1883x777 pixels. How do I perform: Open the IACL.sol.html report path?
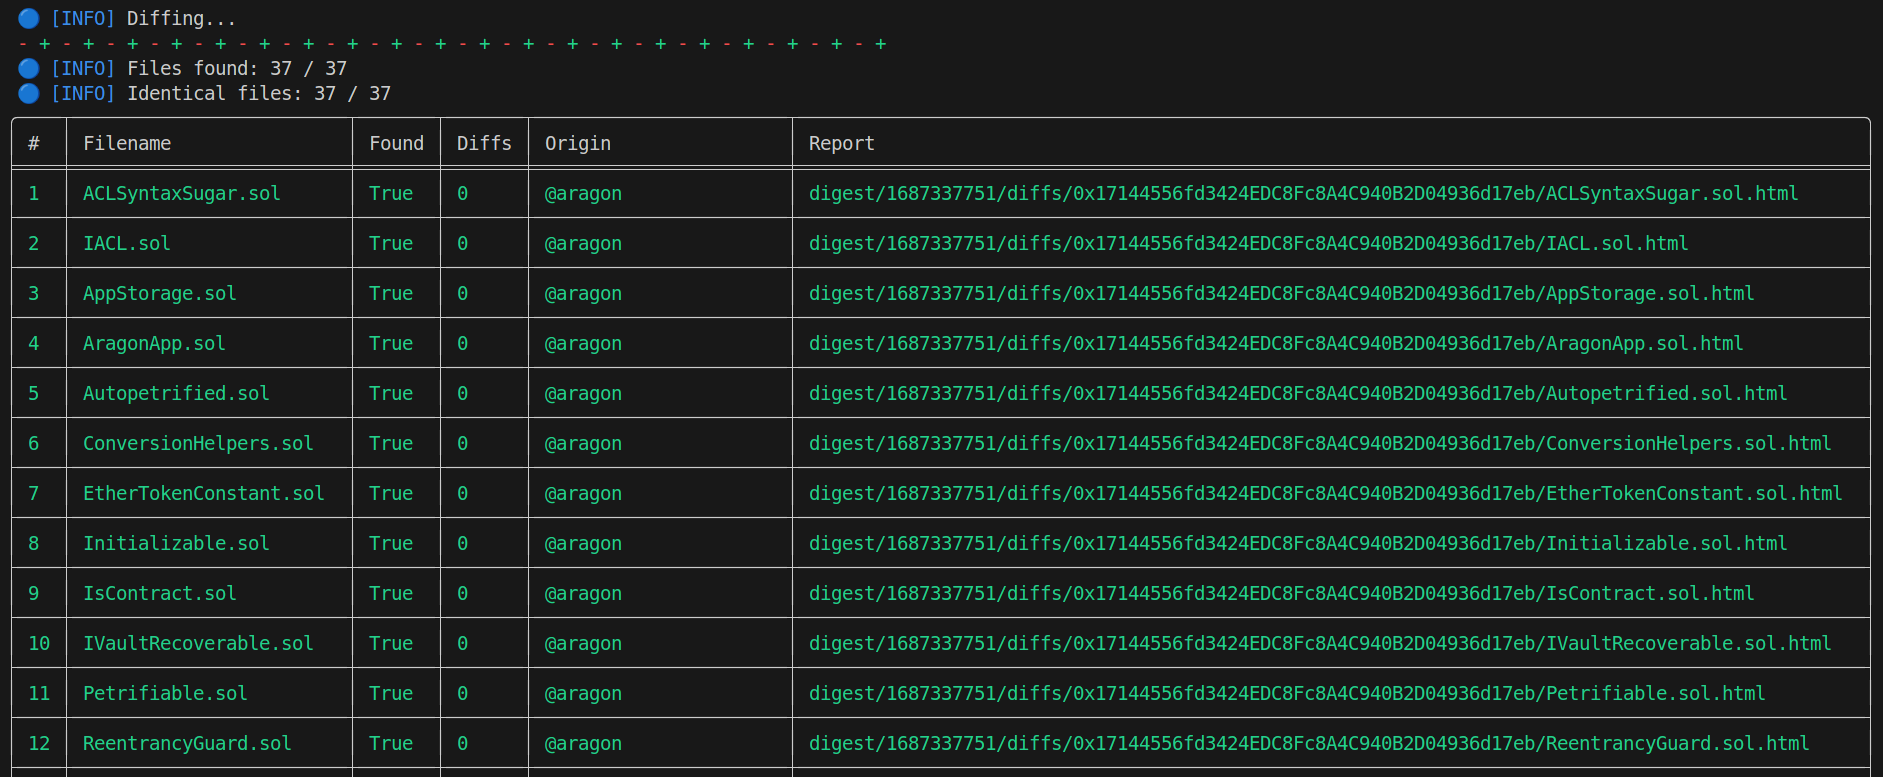(x=1249, y=243)
